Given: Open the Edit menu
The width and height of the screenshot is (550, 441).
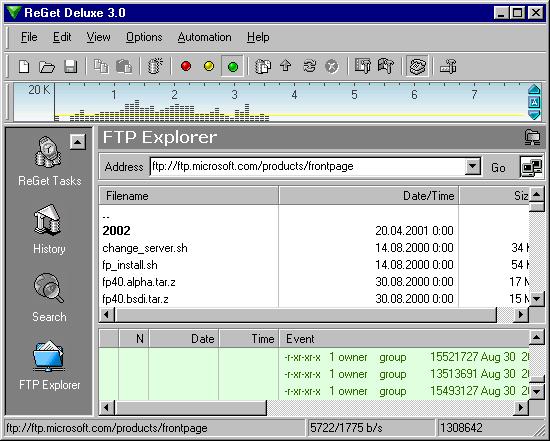Looking at the screenshot, I should (x=62, y=37).
